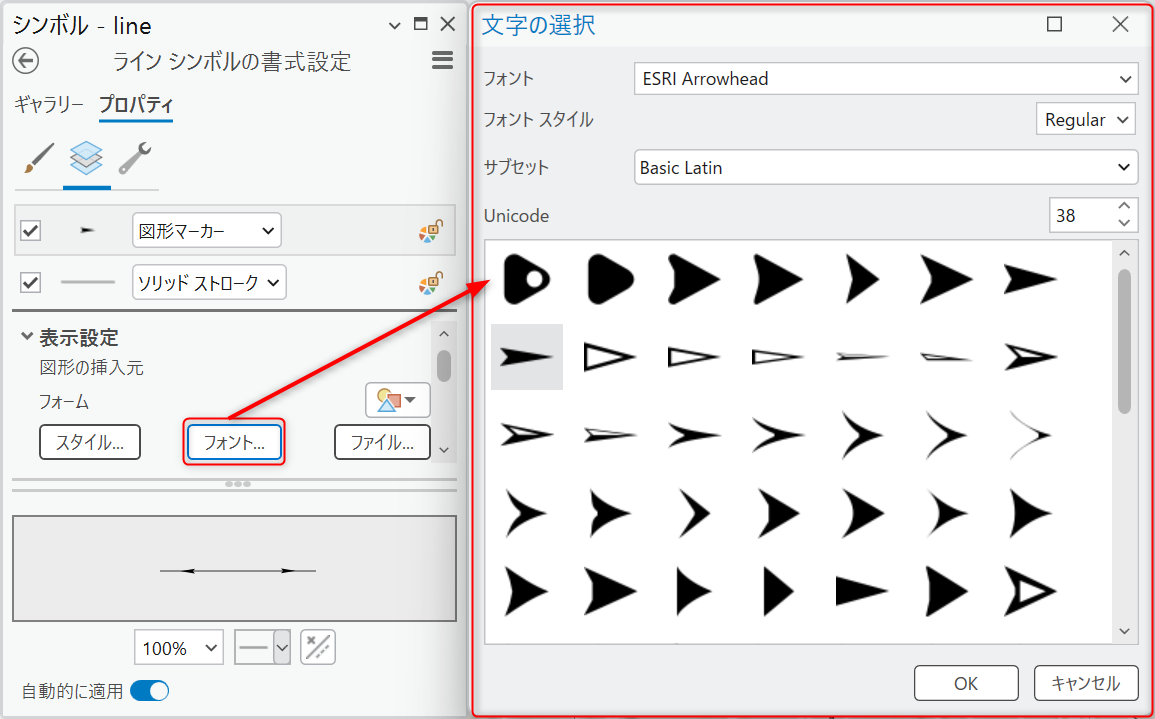Image resolution: width=1155 pixels, height=719 pixels.
Task: Switch to the ギャラリー tab
Action: pos(49,105)
